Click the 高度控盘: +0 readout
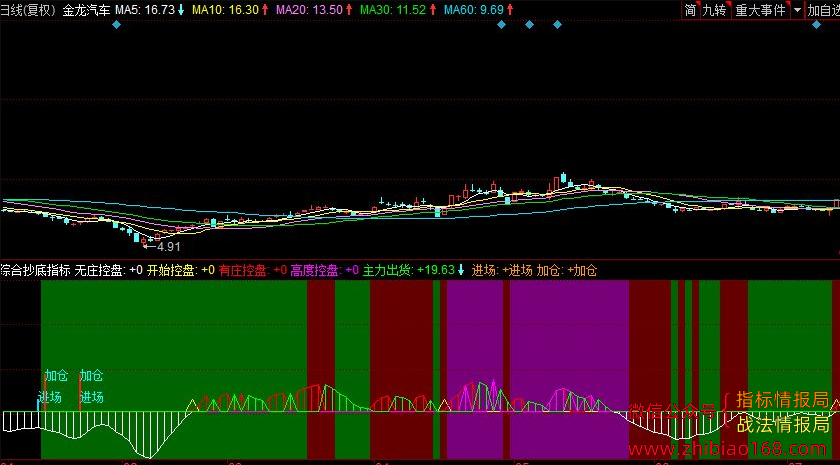This screenshot has width=840, height=465. click(325, 271)
